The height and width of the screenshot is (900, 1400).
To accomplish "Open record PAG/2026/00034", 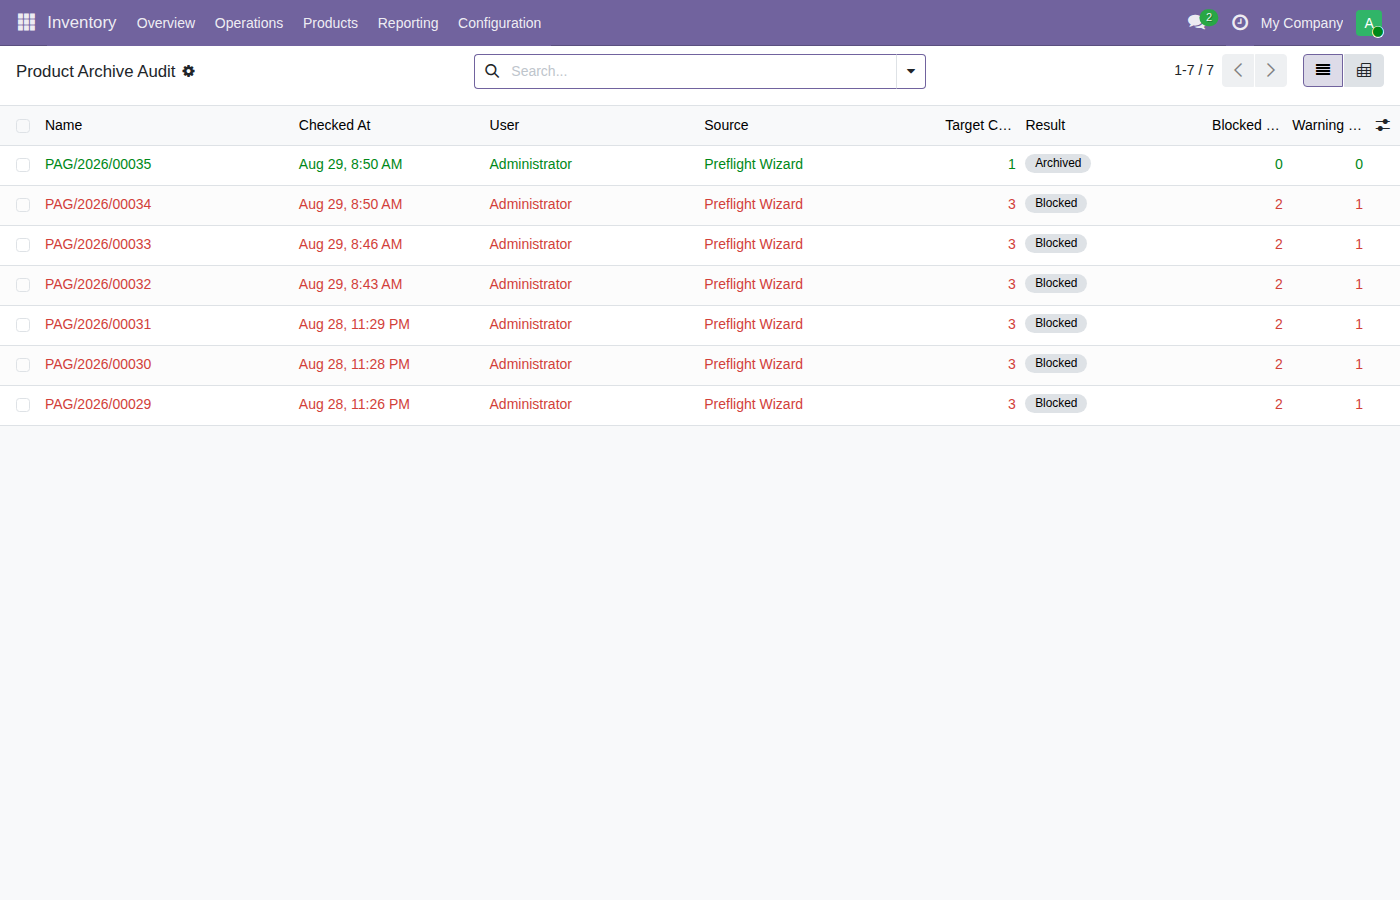I will coord(98,204).
